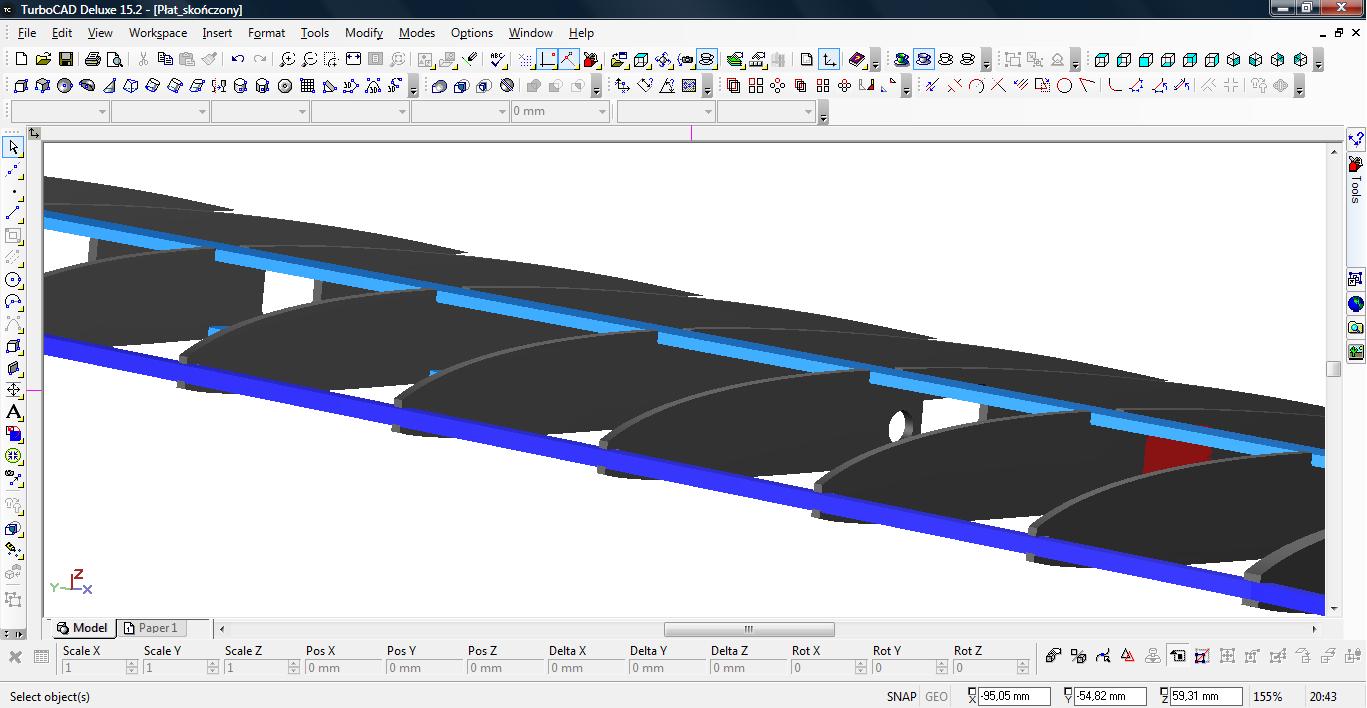Open the Modify menu

coord(364,33)
